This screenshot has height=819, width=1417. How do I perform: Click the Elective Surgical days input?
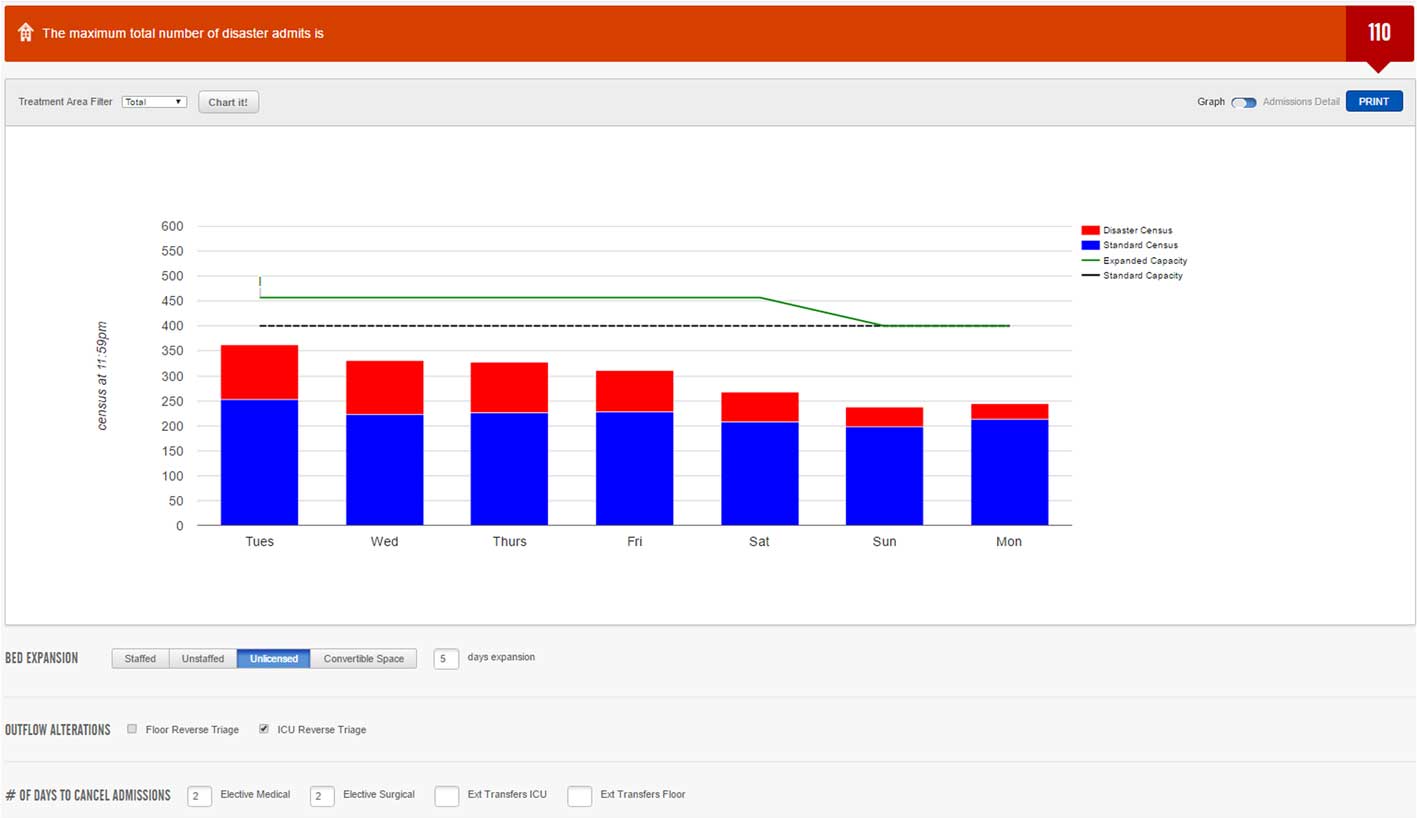pyautogui.click(x=321, y=796)
